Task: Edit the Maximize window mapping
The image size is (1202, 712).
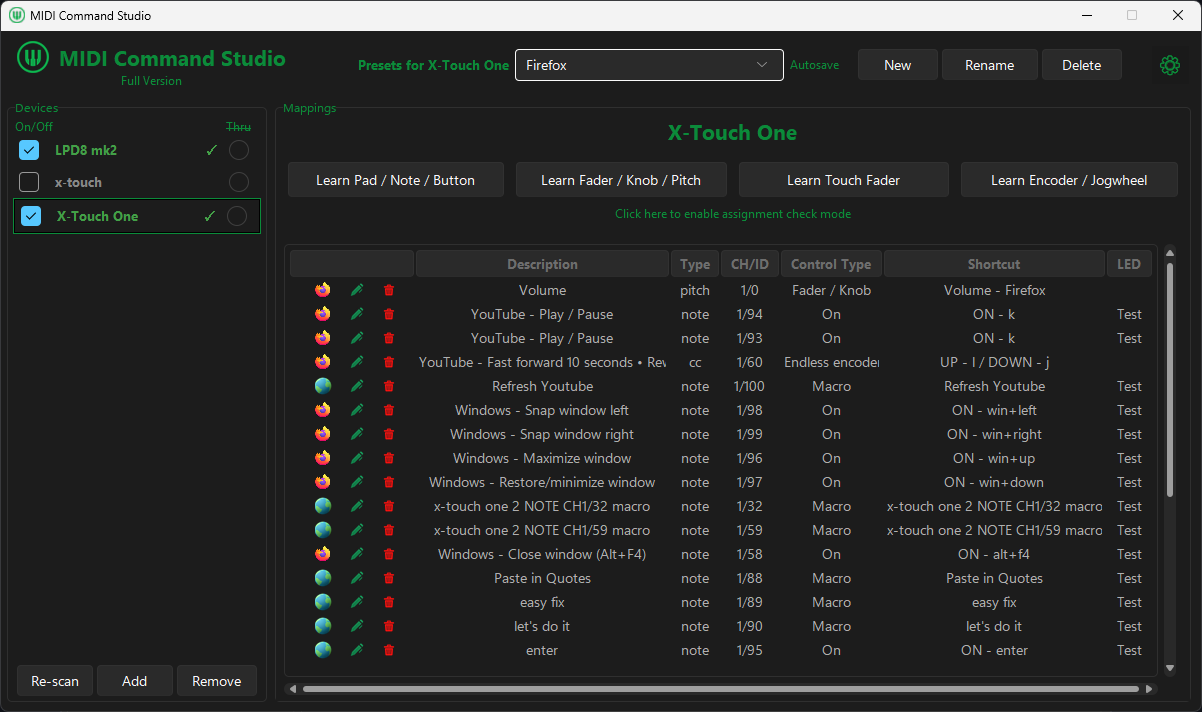Action: click(357, 458)
